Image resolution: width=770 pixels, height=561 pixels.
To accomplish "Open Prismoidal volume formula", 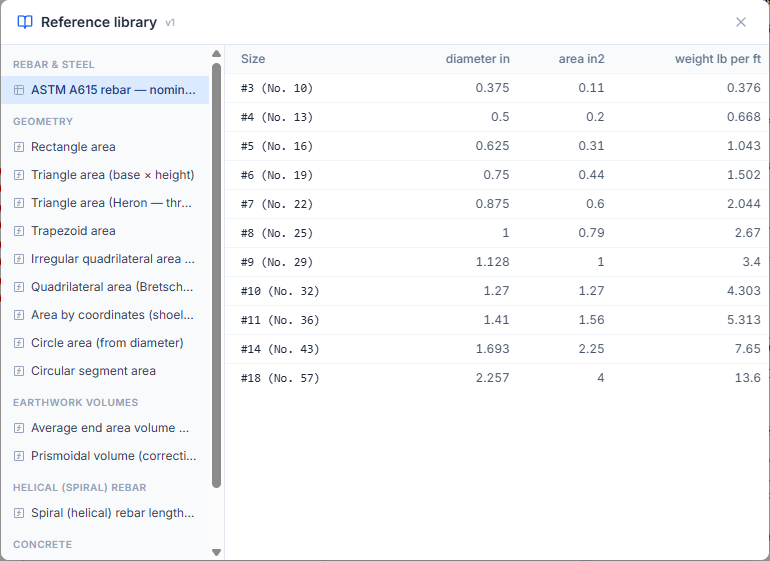I will click(105, 456).
